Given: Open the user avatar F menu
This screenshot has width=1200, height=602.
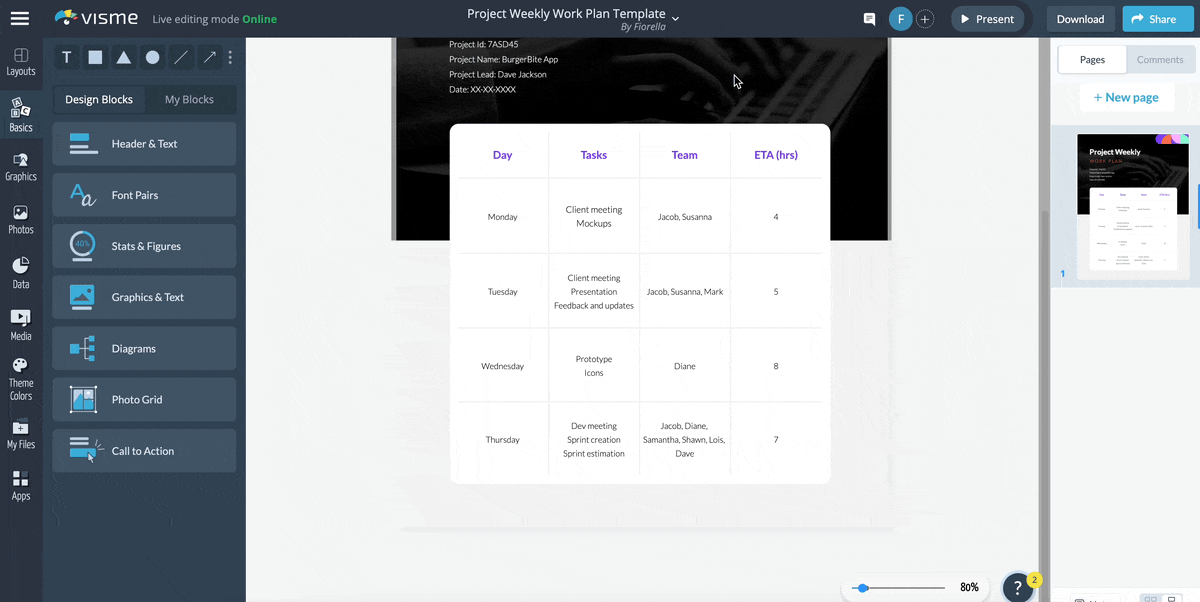Looking at the screenshot, I should [x=900, y=19].
